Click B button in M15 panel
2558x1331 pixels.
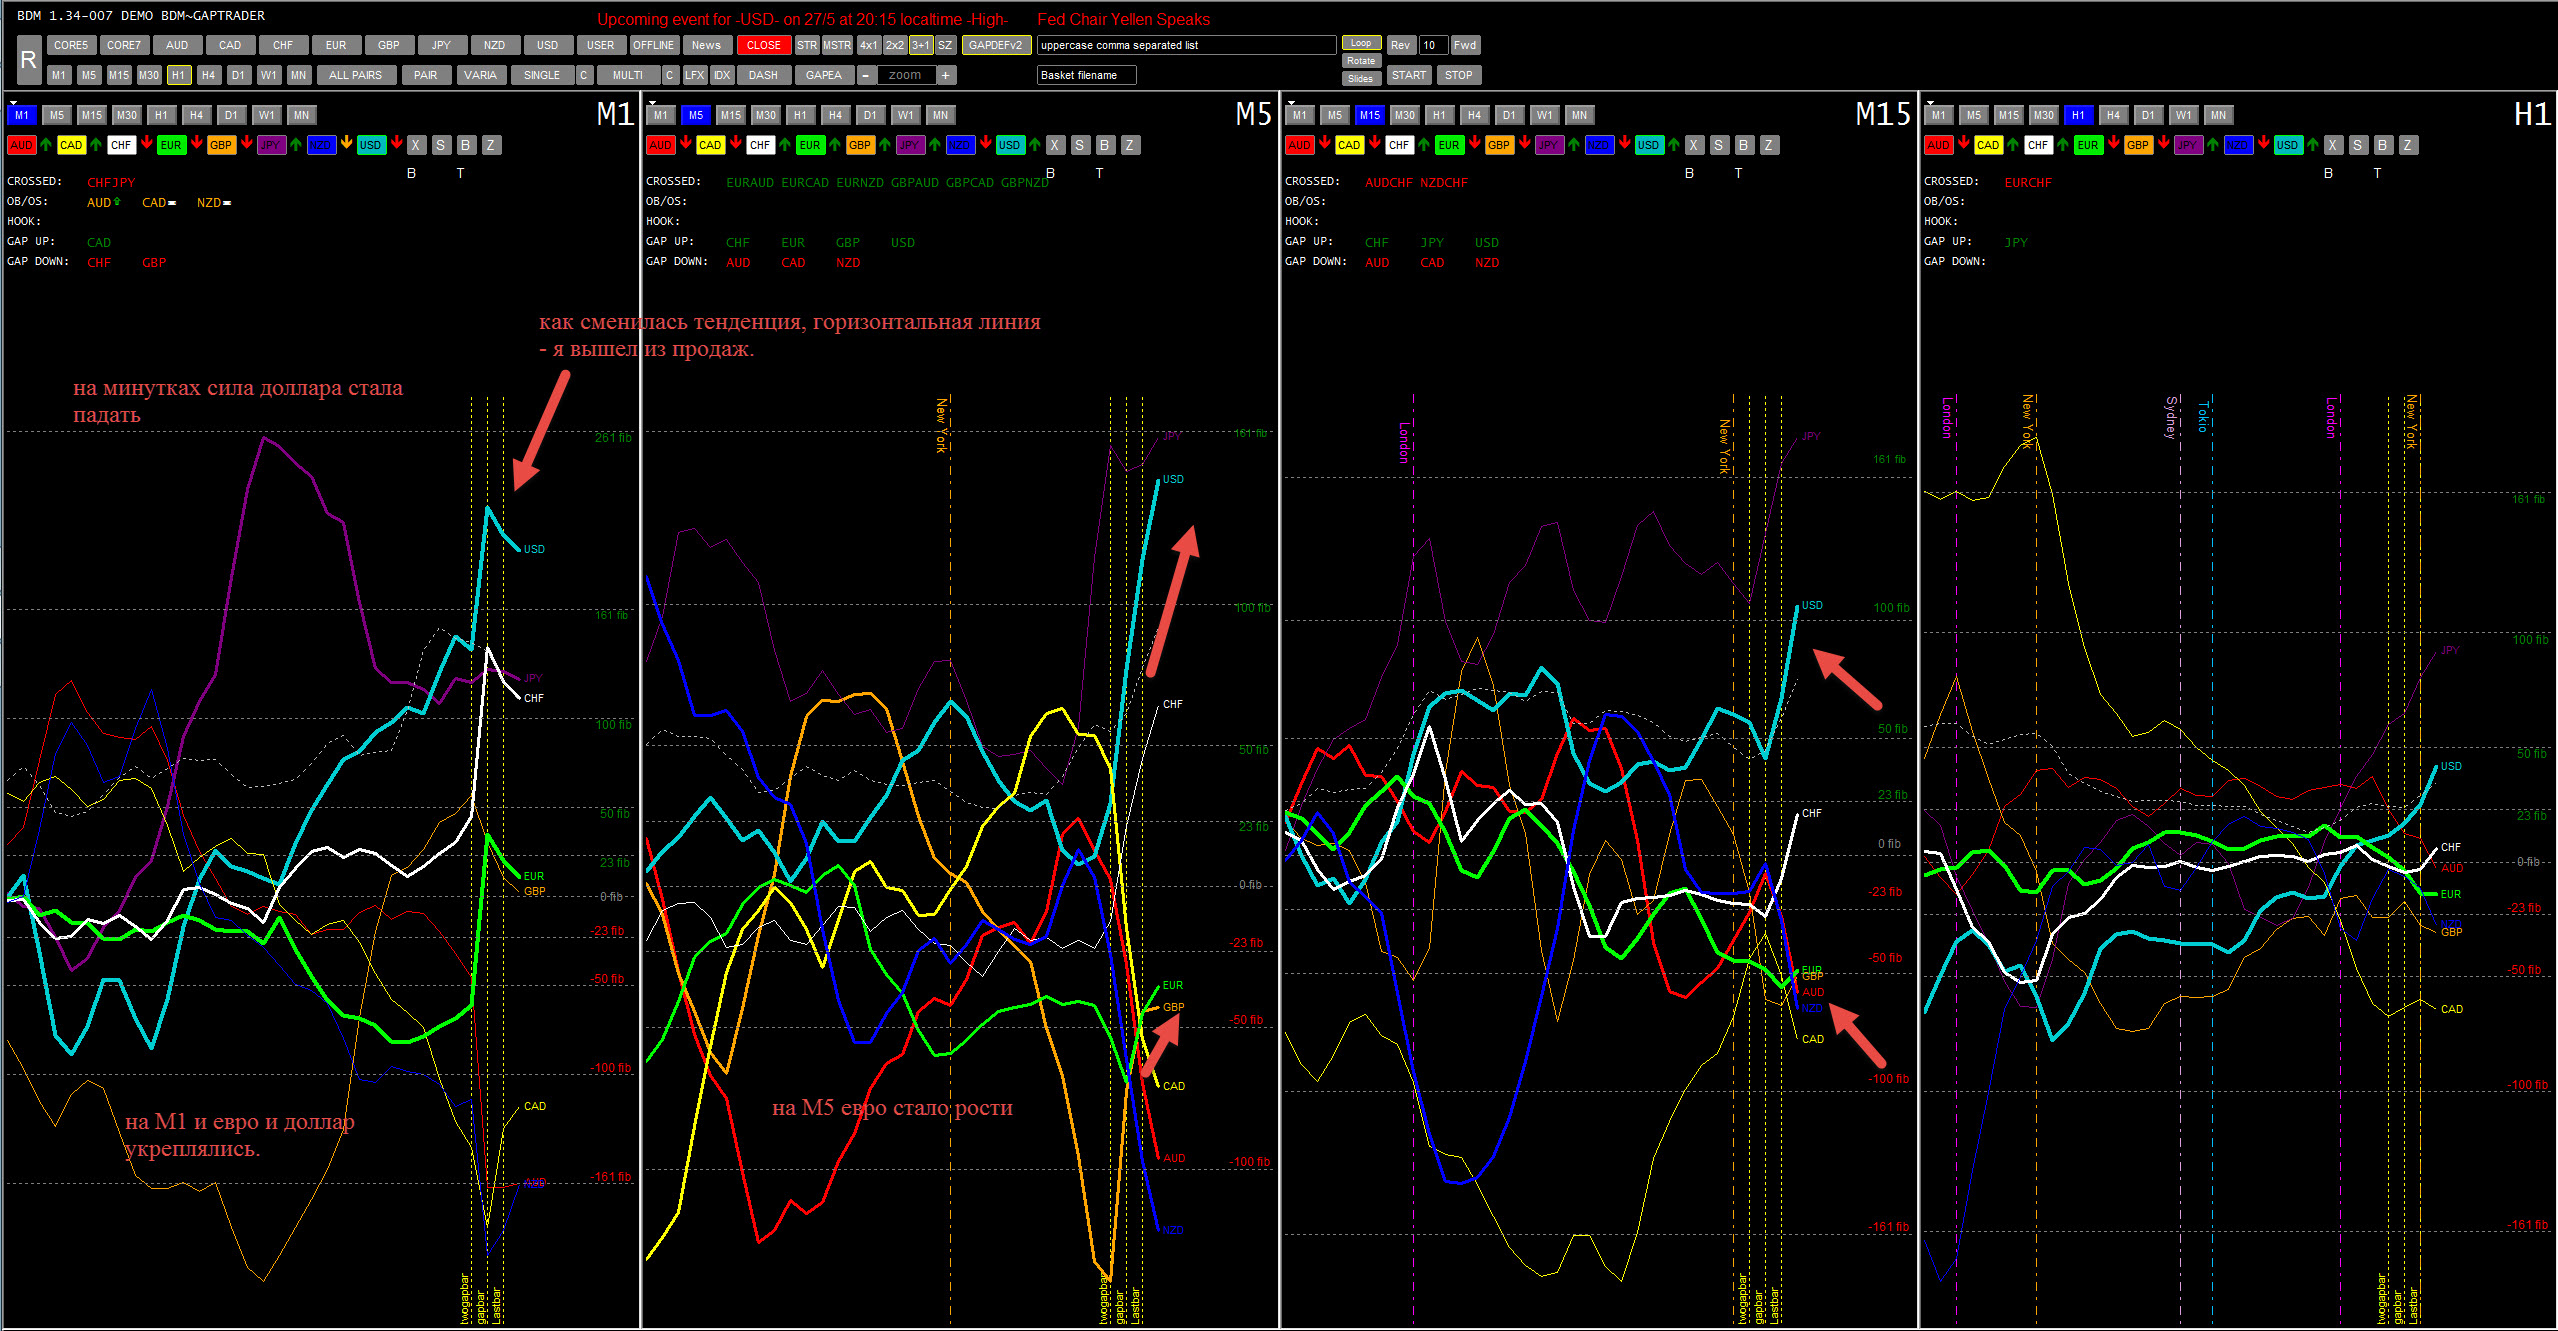[1744, 145]
